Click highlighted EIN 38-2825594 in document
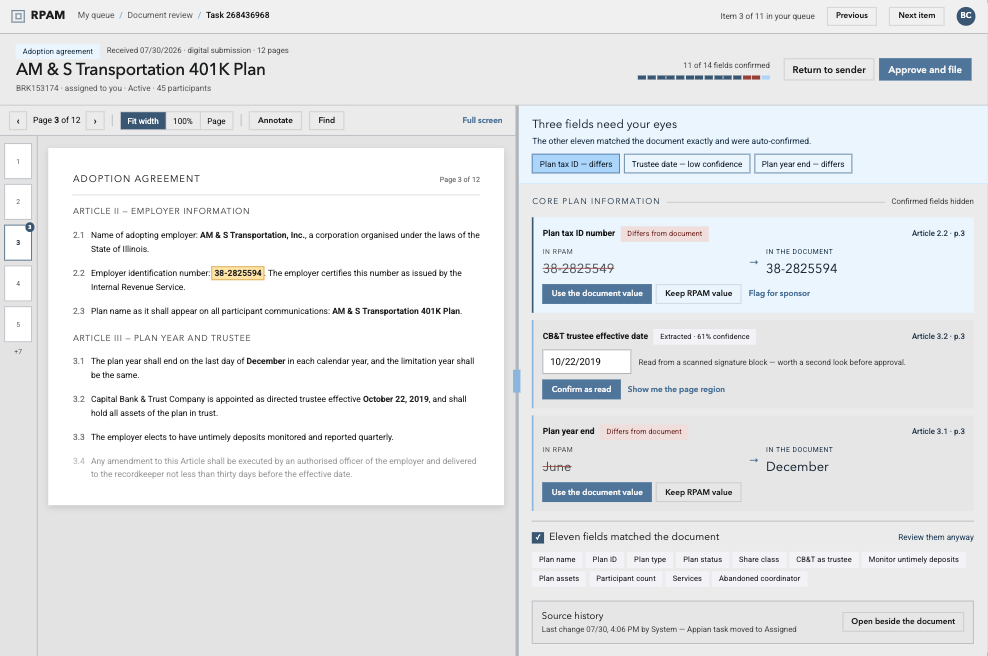 pos(238,273)
